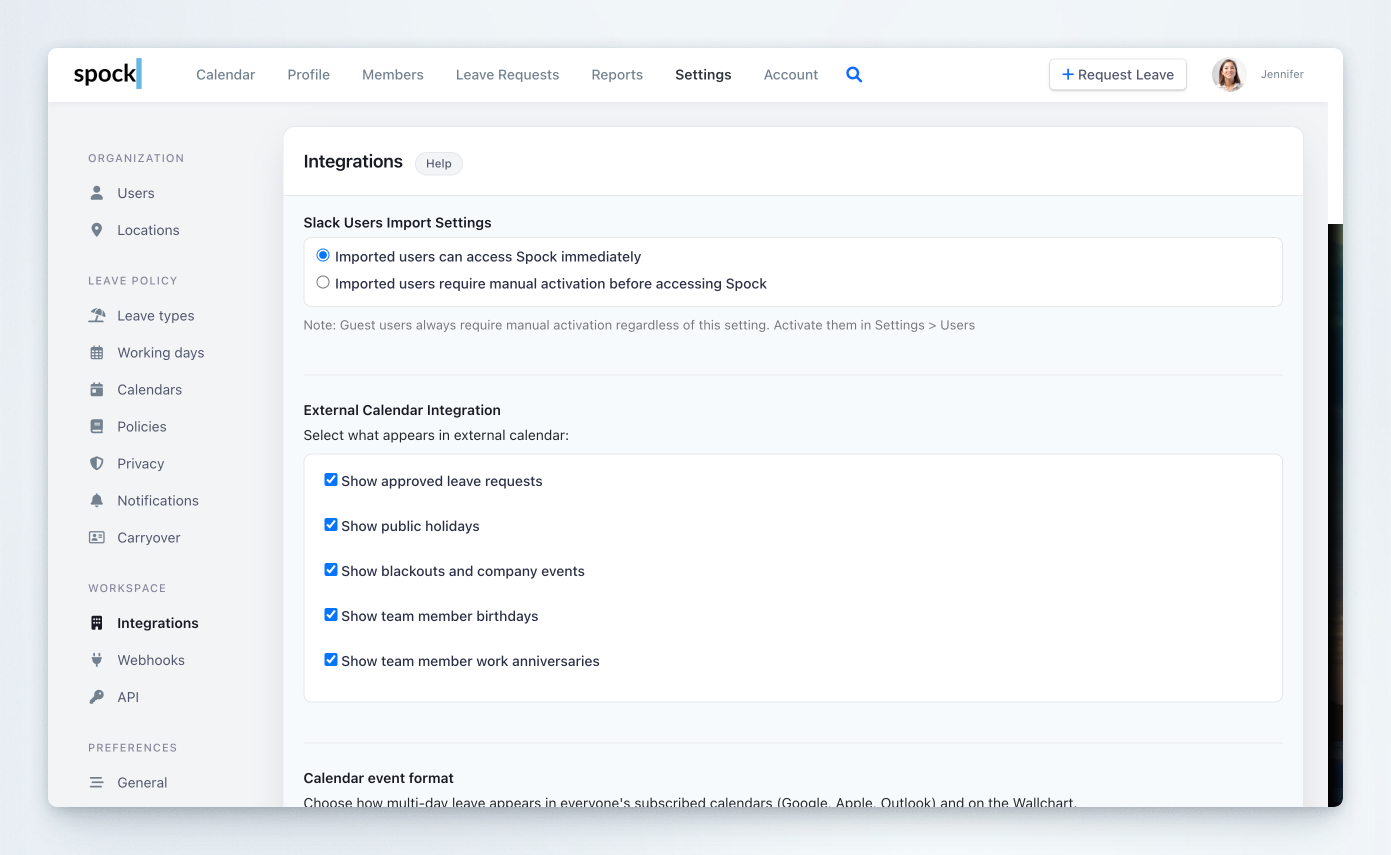
Task: Open Privacy settings in sidebar
Action: [x=141, y=464]
